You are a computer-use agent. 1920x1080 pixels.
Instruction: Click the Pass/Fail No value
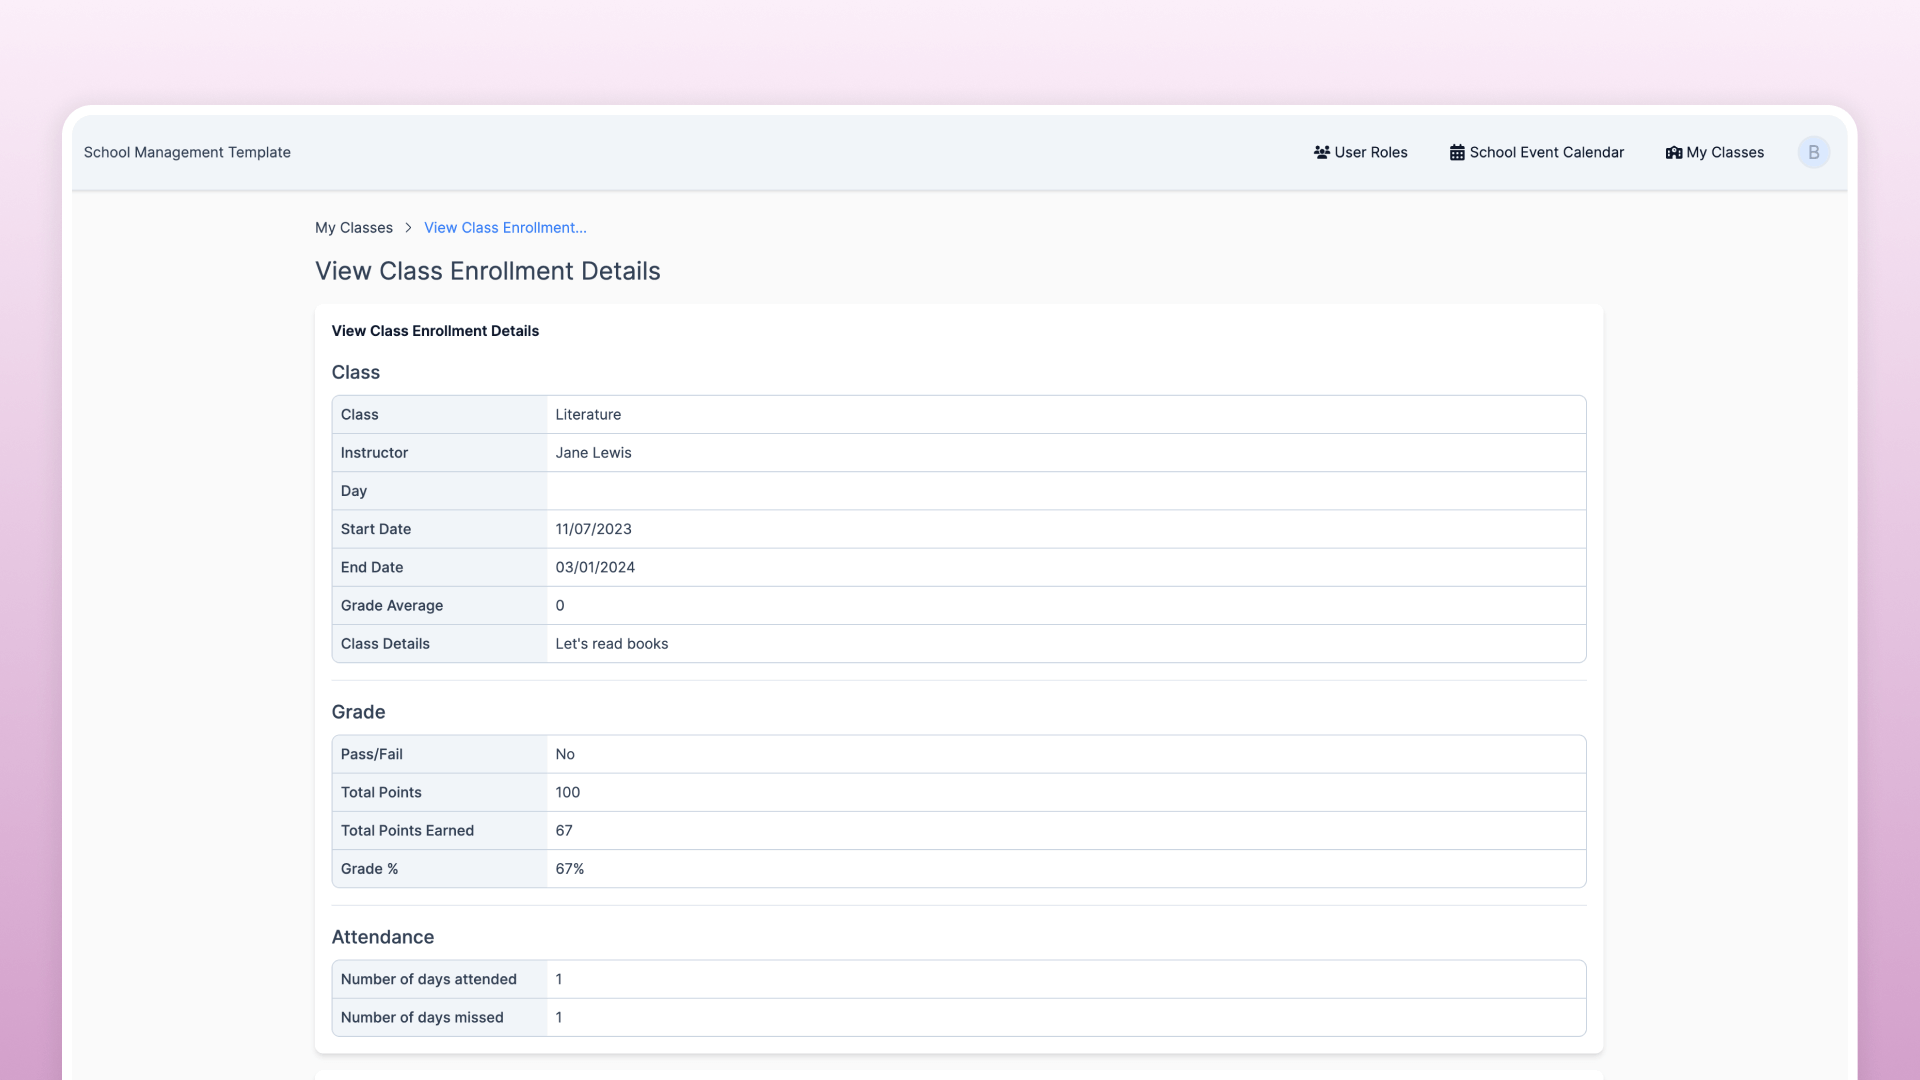[x=565, y=754]
